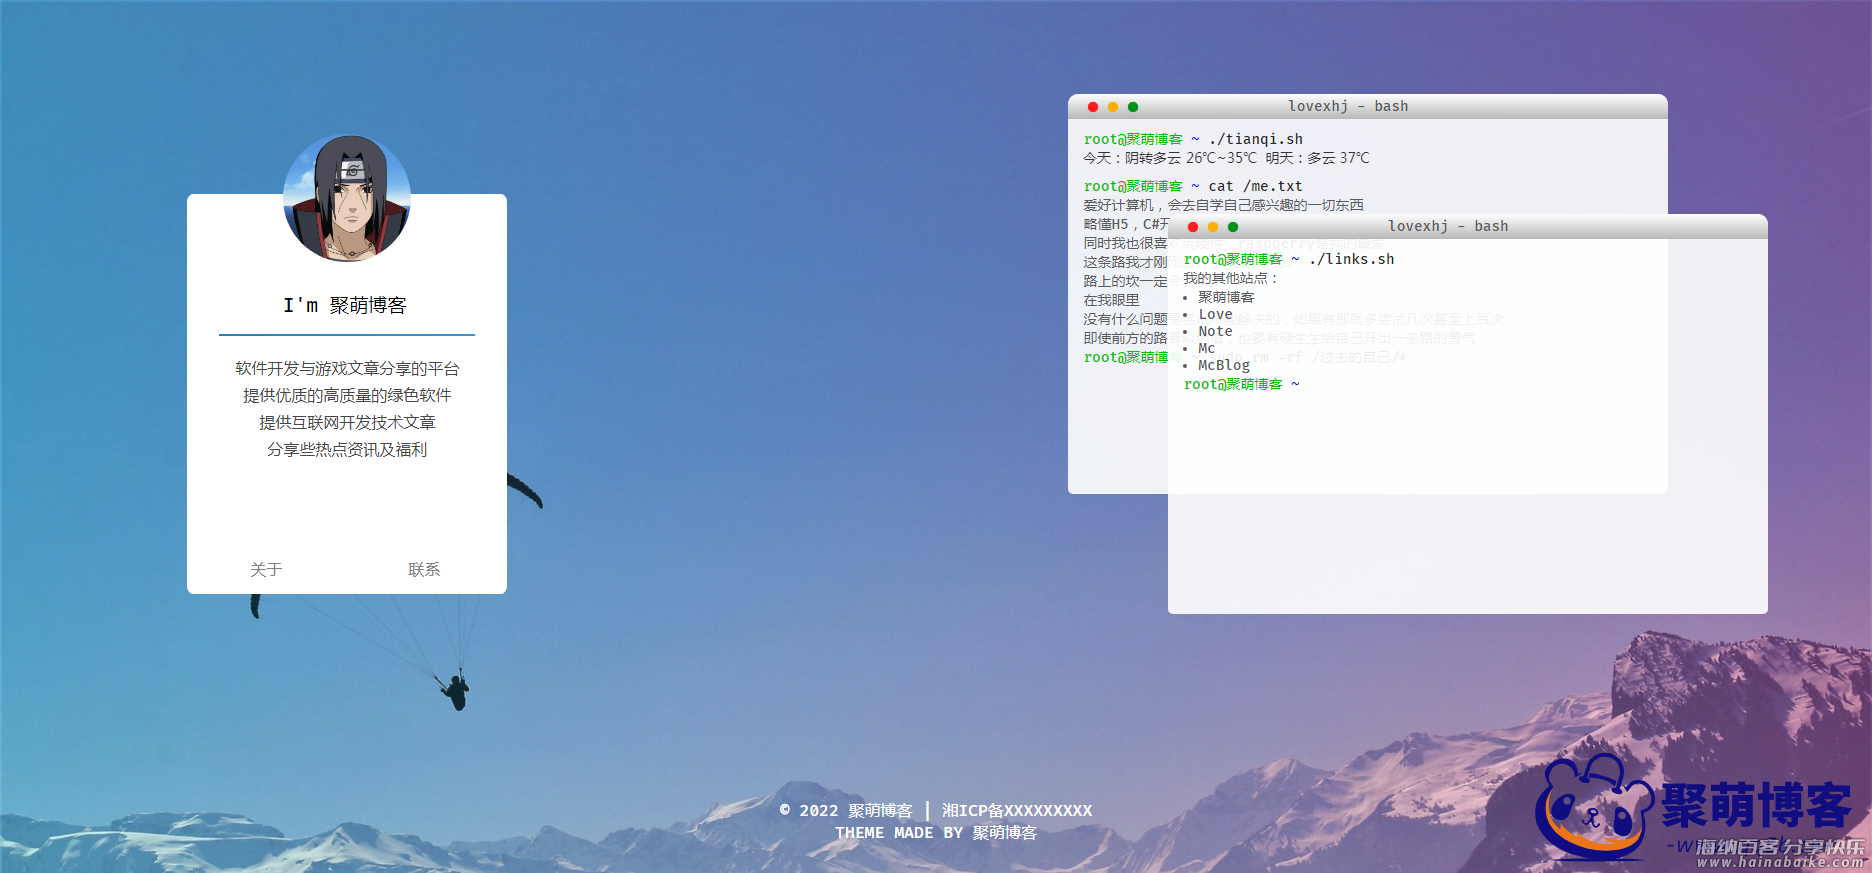
Task: Click green maximize dot on front terminal
Action: point(1233,227)
